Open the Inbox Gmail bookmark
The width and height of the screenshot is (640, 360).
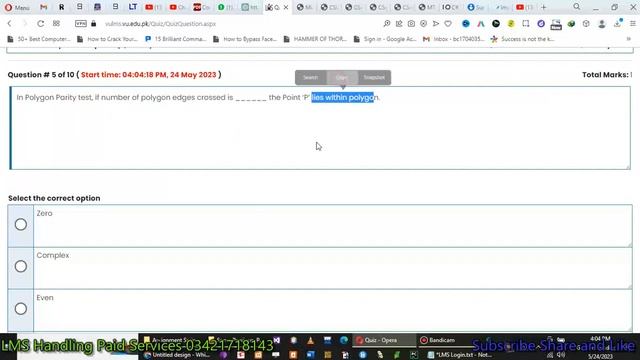(x=453, y=39)
